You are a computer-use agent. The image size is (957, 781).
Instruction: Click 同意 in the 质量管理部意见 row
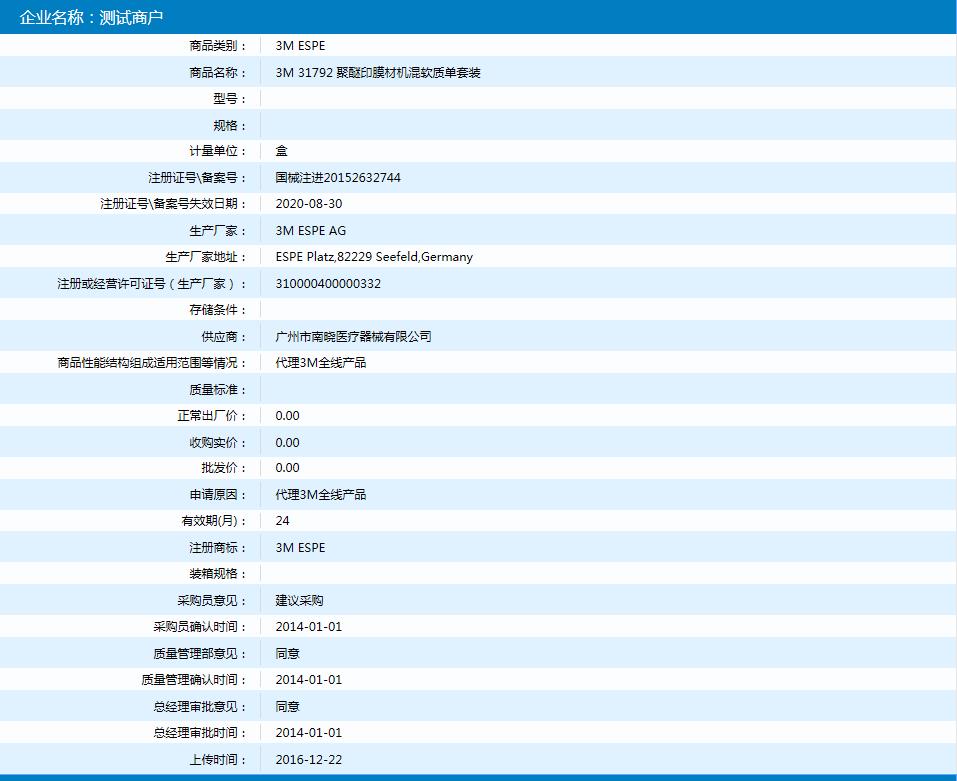tap(287, 653)
